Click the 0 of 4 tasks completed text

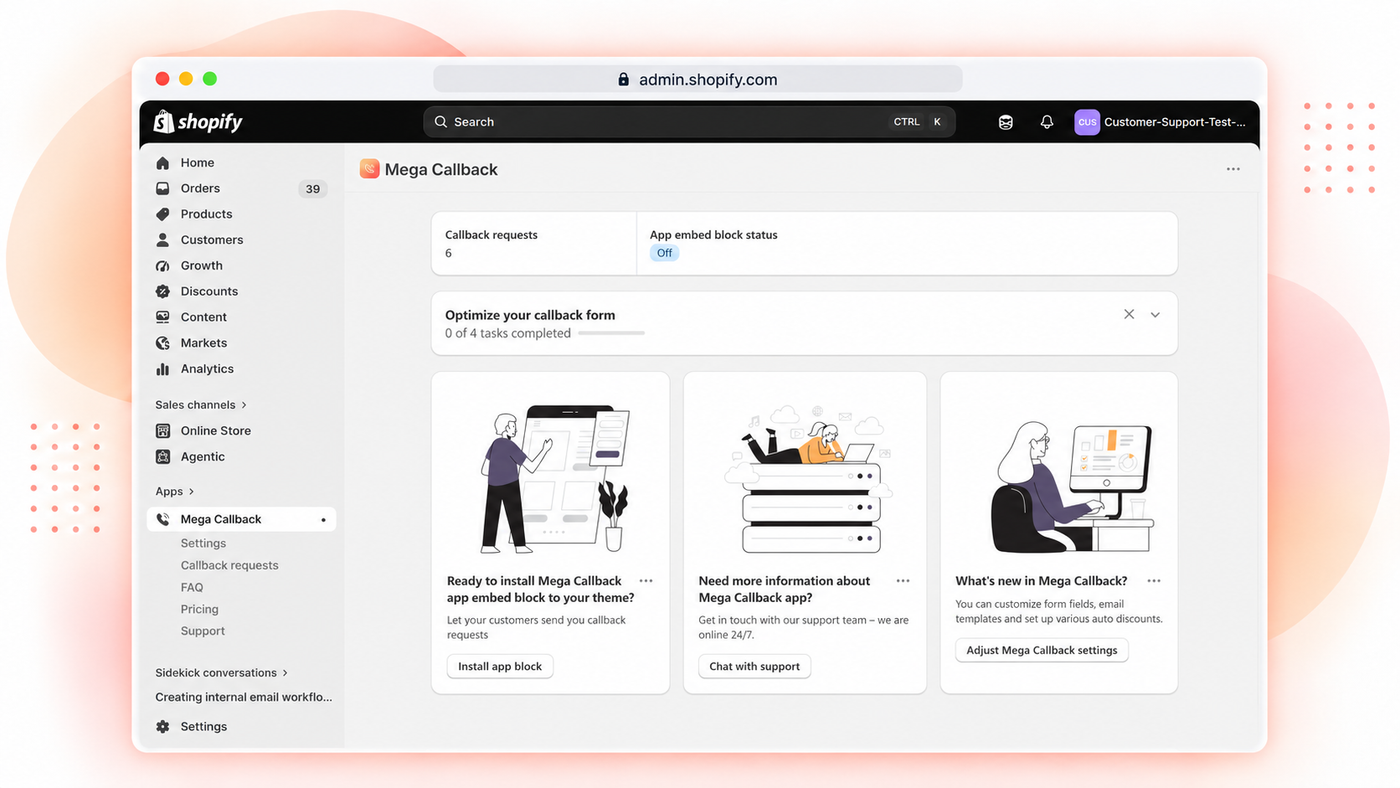coord(508,333)
